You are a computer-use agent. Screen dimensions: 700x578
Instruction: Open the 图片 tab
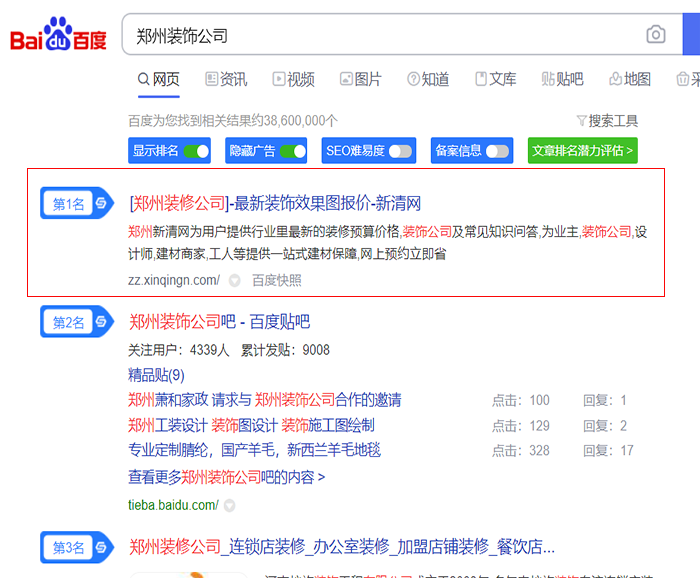[x=361, y=79]
